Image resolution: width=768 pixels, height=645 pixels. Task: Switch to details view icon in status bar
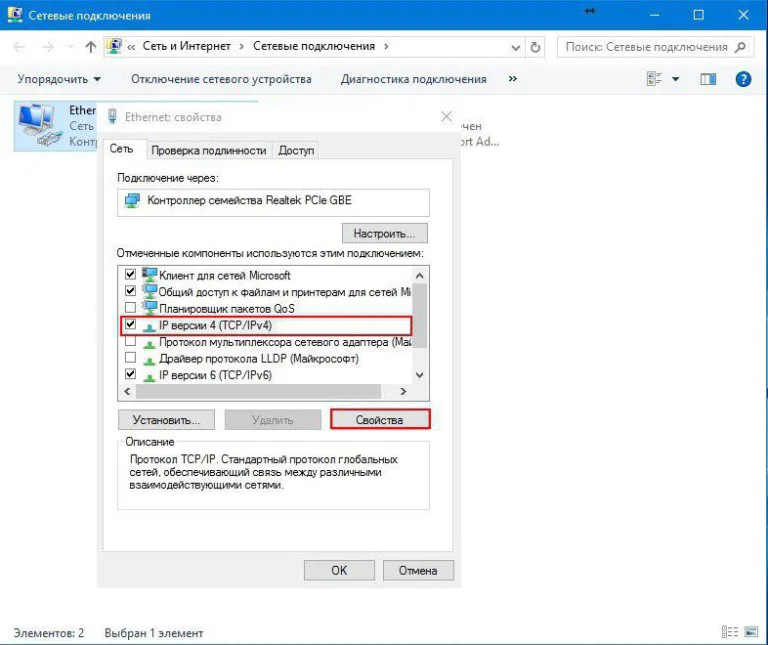tap(730, 632)
